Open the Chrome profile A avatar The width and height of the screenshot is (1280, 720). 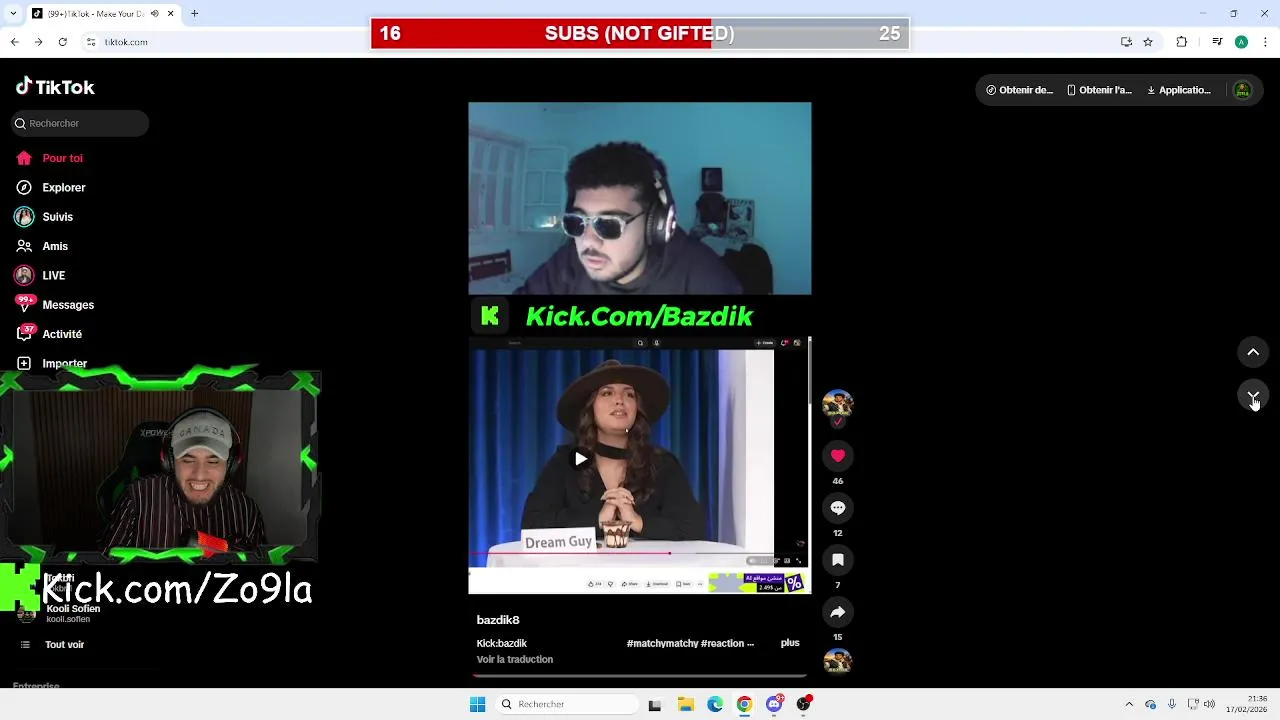click(1241, 42)
